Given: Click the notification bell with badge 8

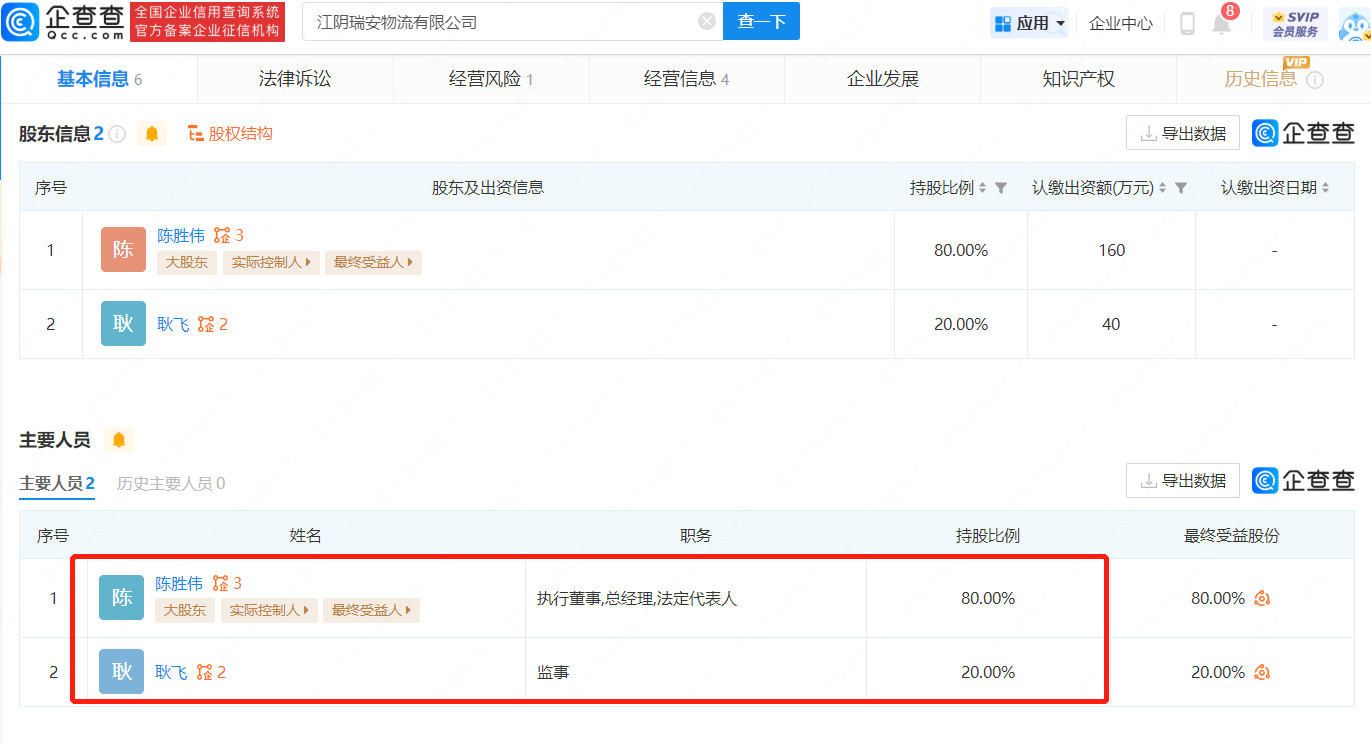Looking at the screenshot, I should 1221,23.
